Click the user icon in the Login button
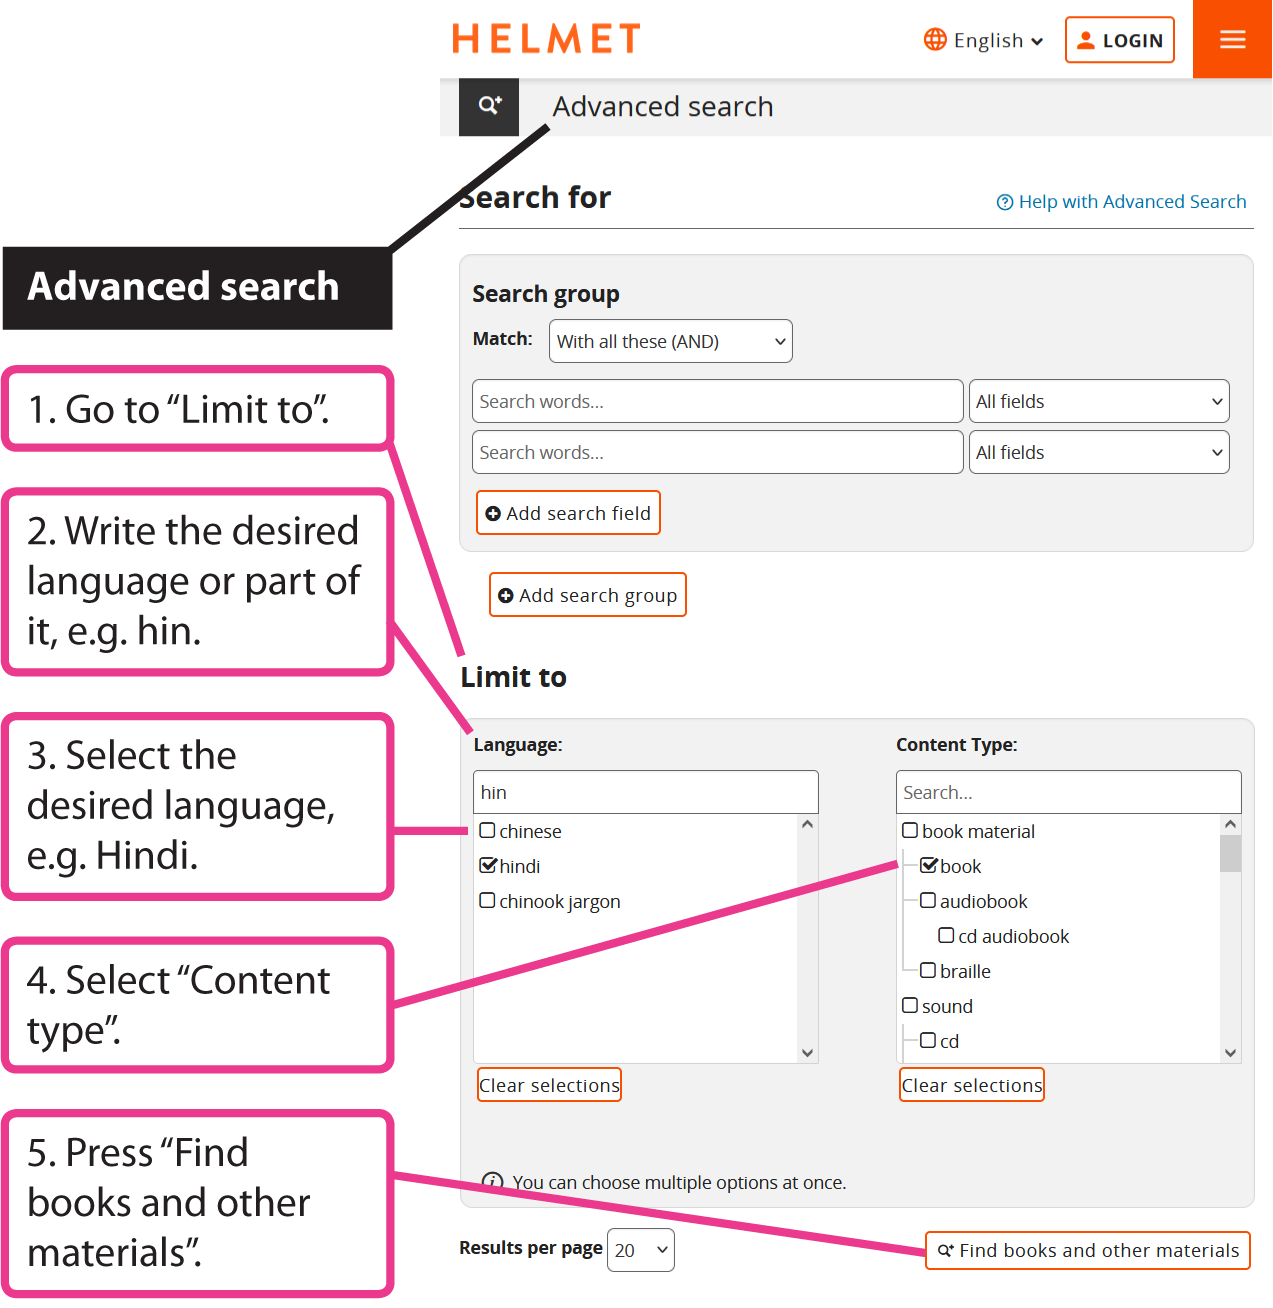Viewport: 1273px width, 1308px height. (1085, 40)
